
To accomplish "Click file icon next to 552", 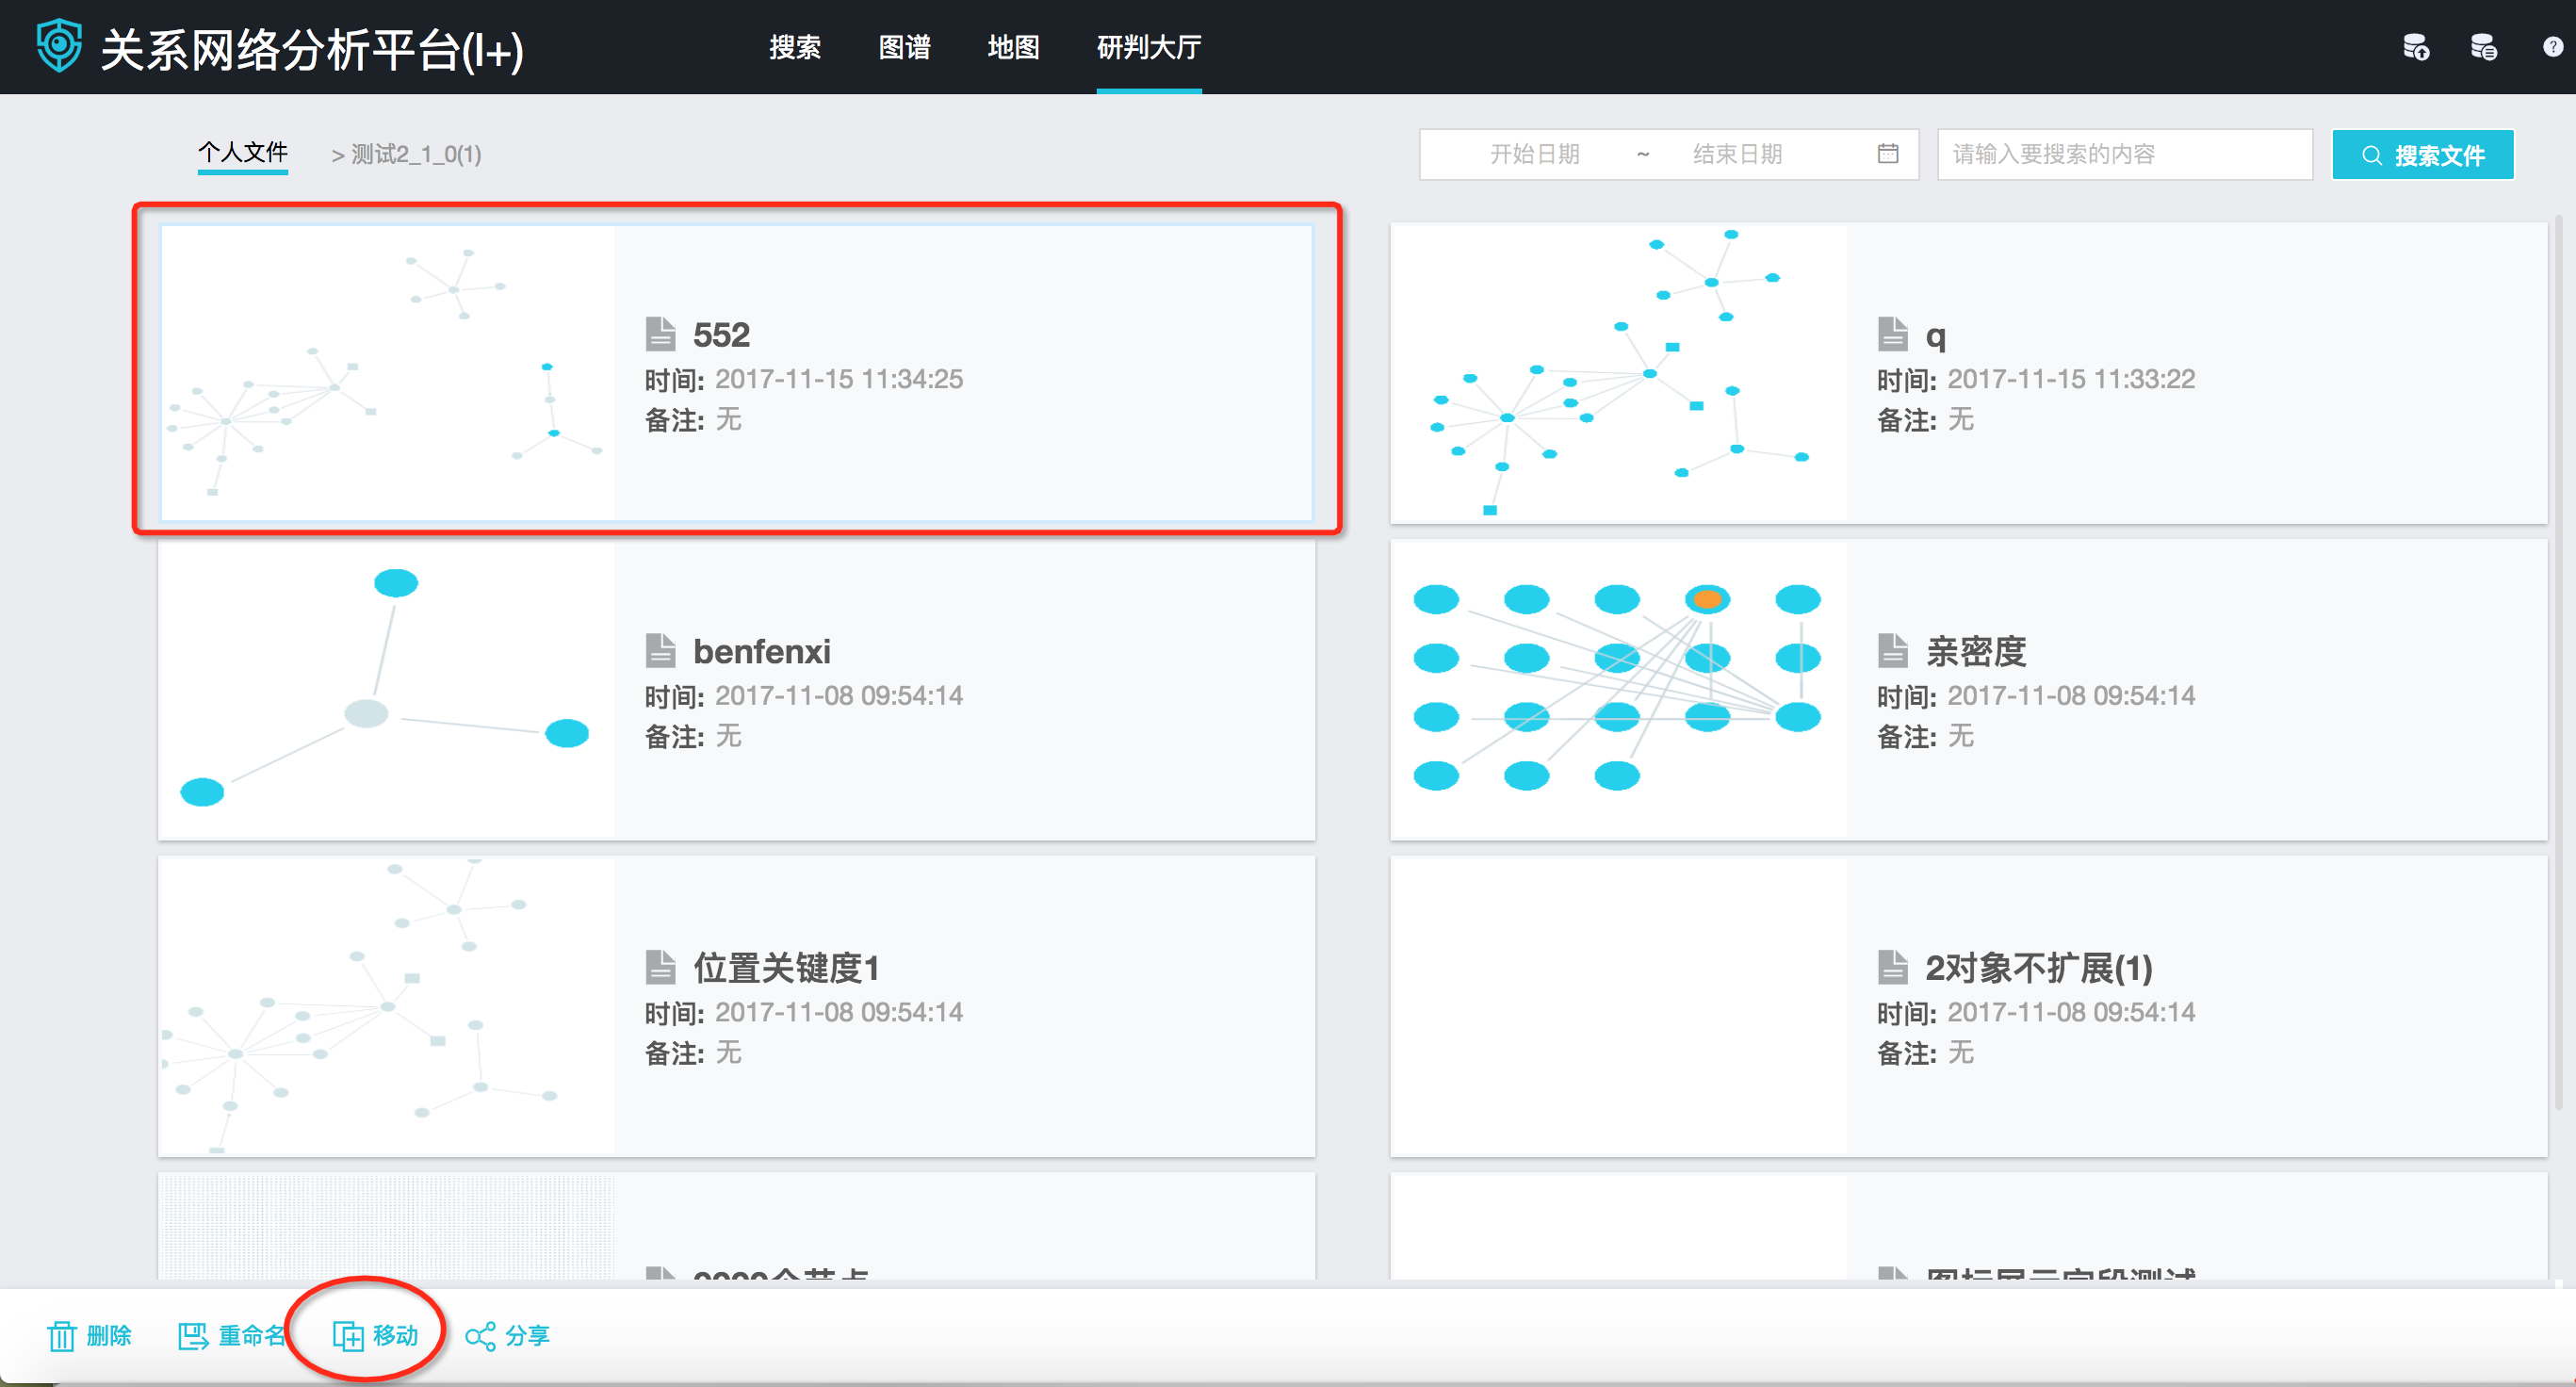I will tap(660, 334).
